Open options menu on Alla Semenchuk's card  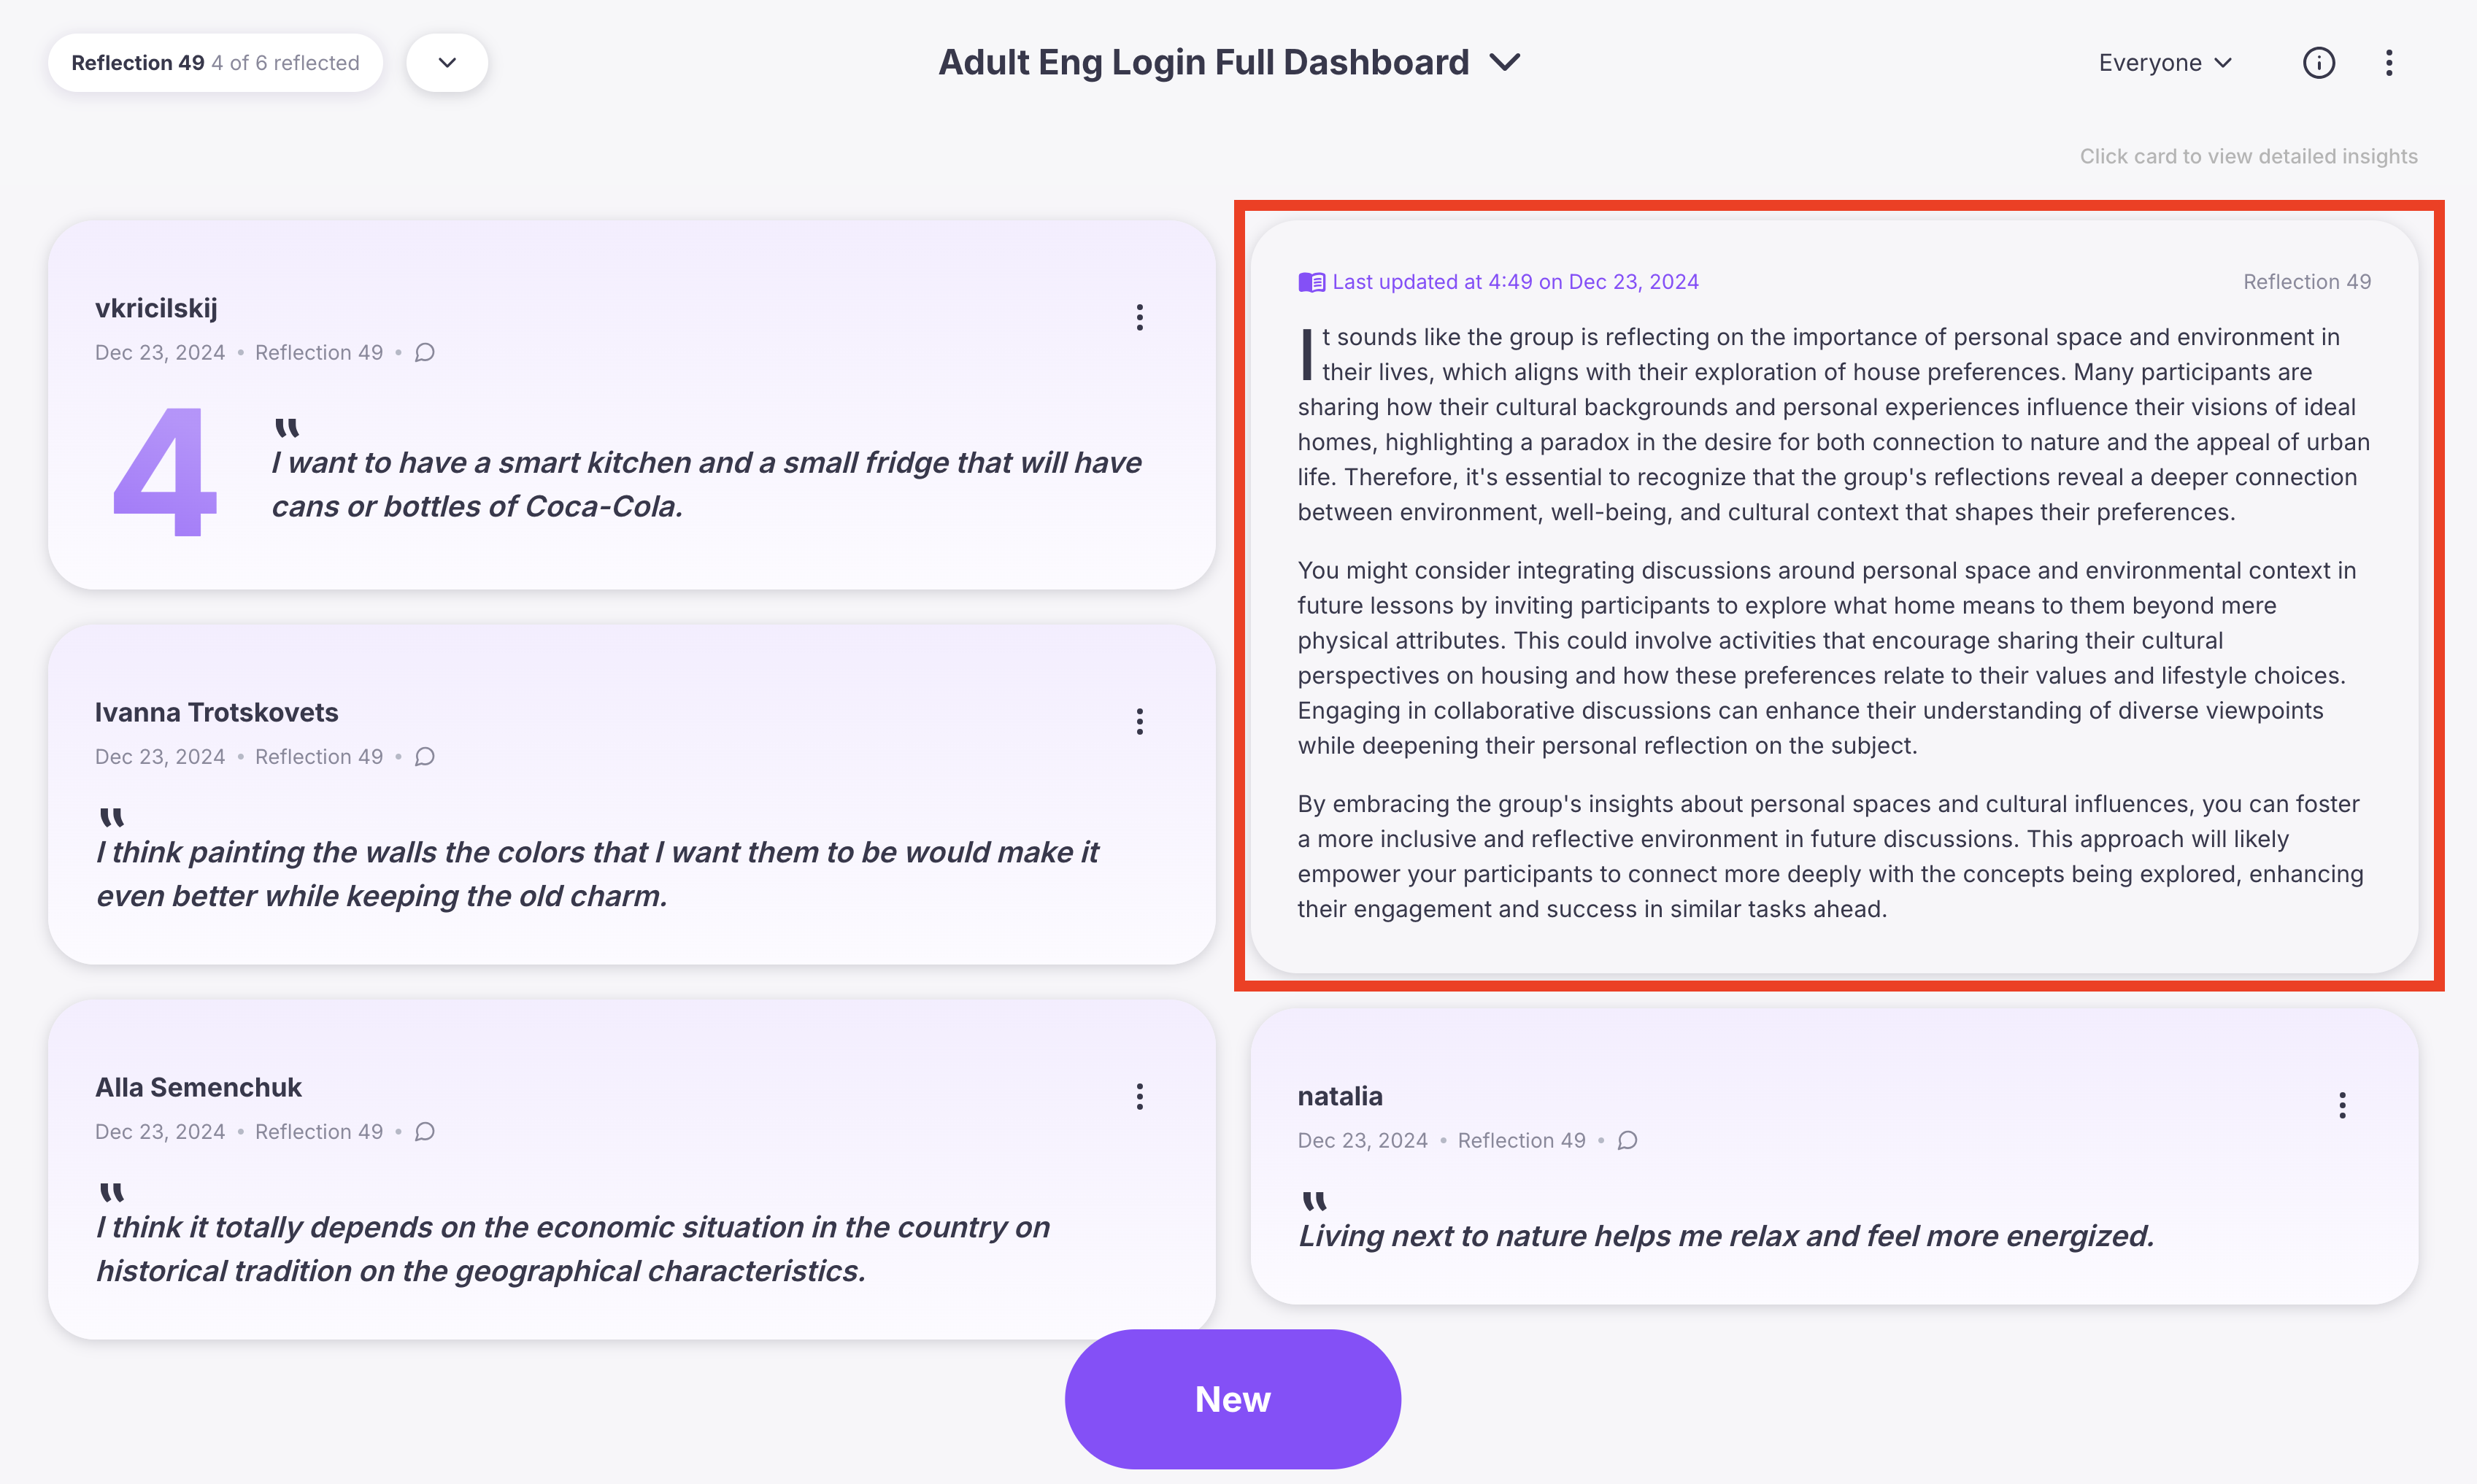point(1139,1097)
